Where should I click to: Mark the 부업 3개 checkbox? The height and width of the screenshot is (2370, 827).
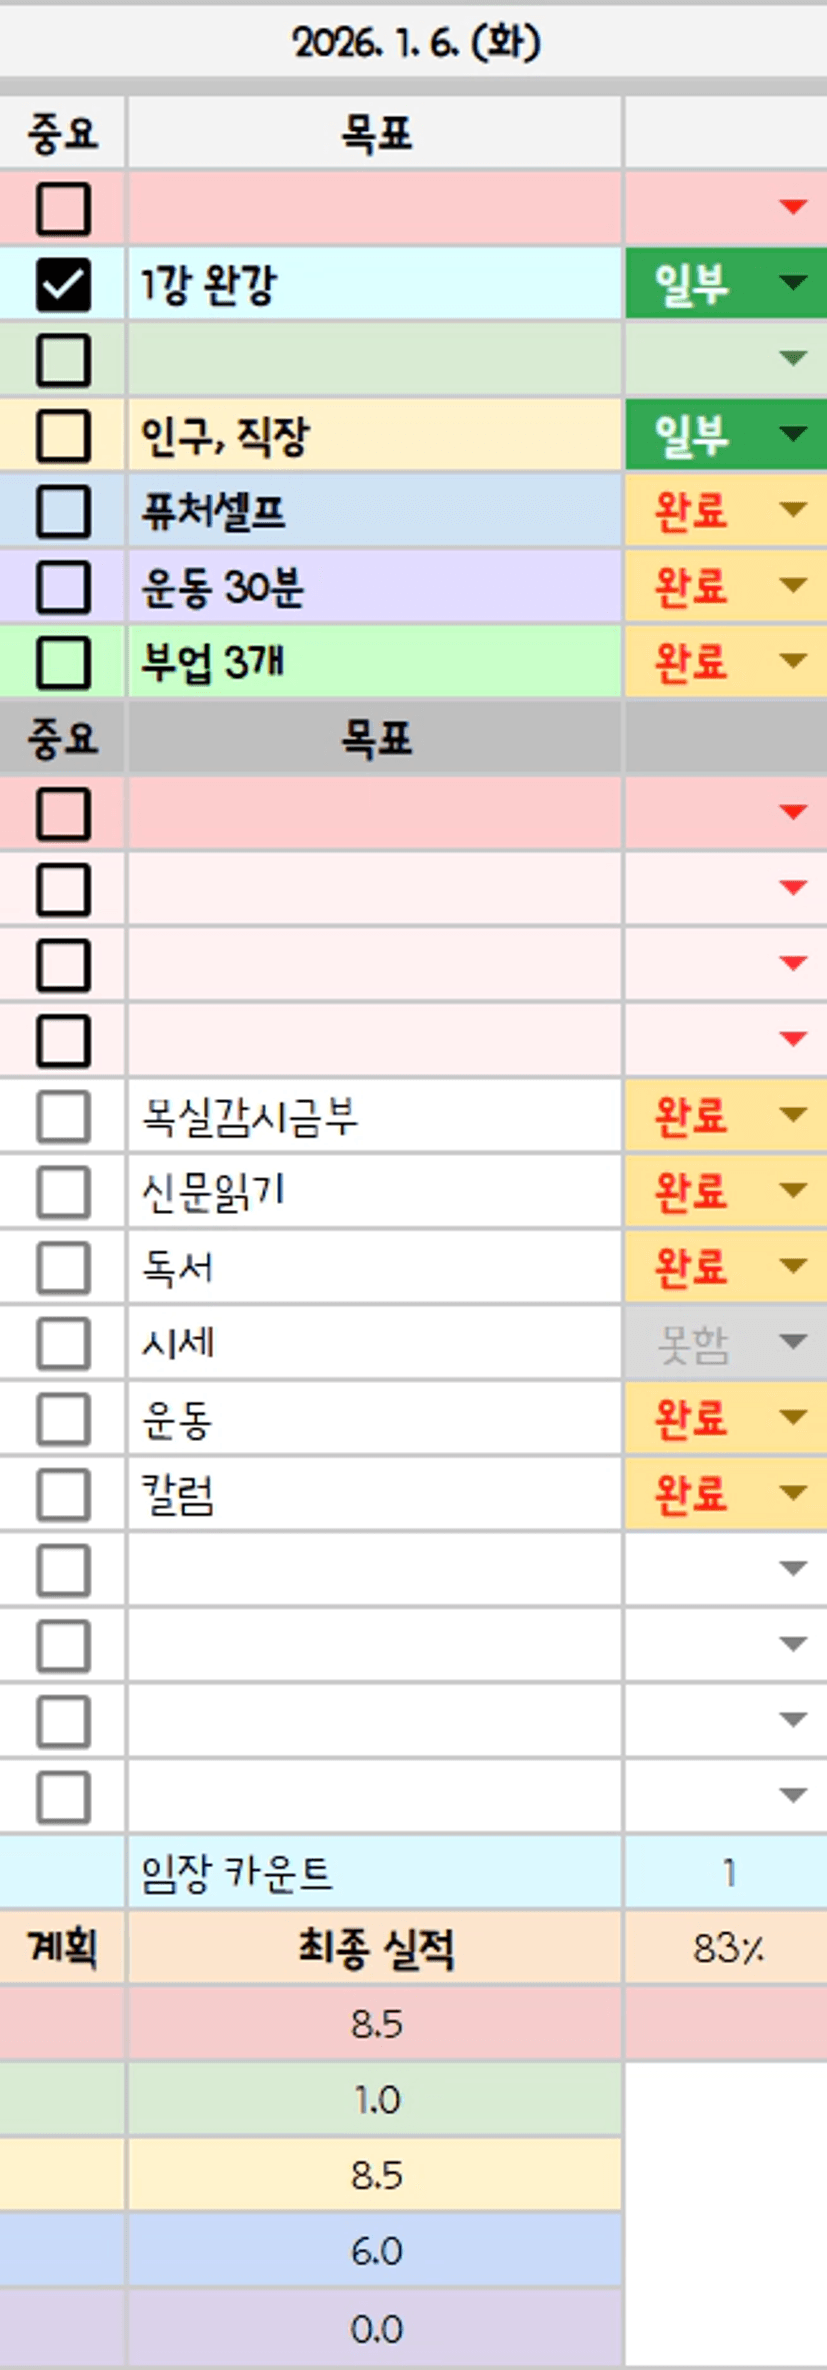63,662
